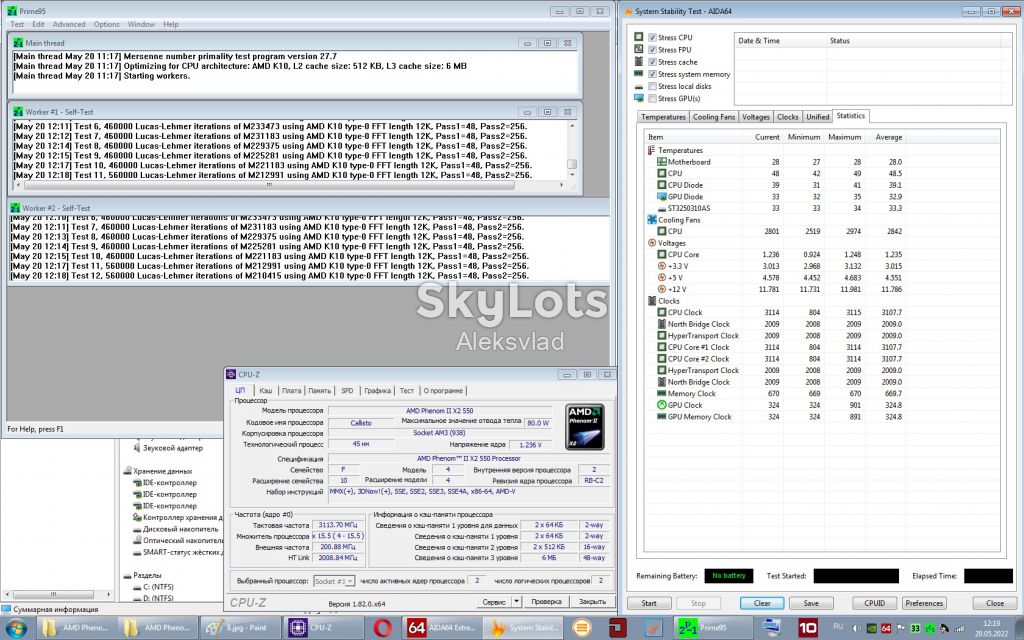
Task: Click the ST3250310AS drive icon
Action: (662, 208)
